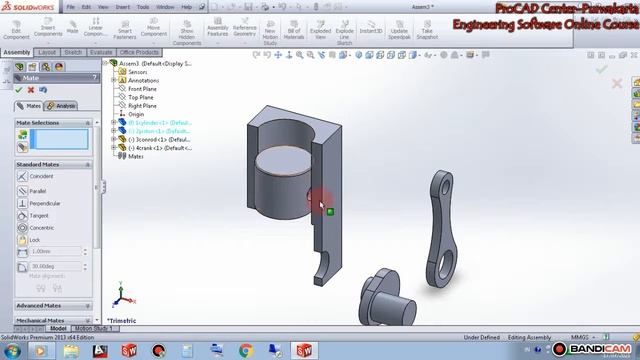Expand the Assem3 root tree node
640x360 pixels.
click(105, 63)
